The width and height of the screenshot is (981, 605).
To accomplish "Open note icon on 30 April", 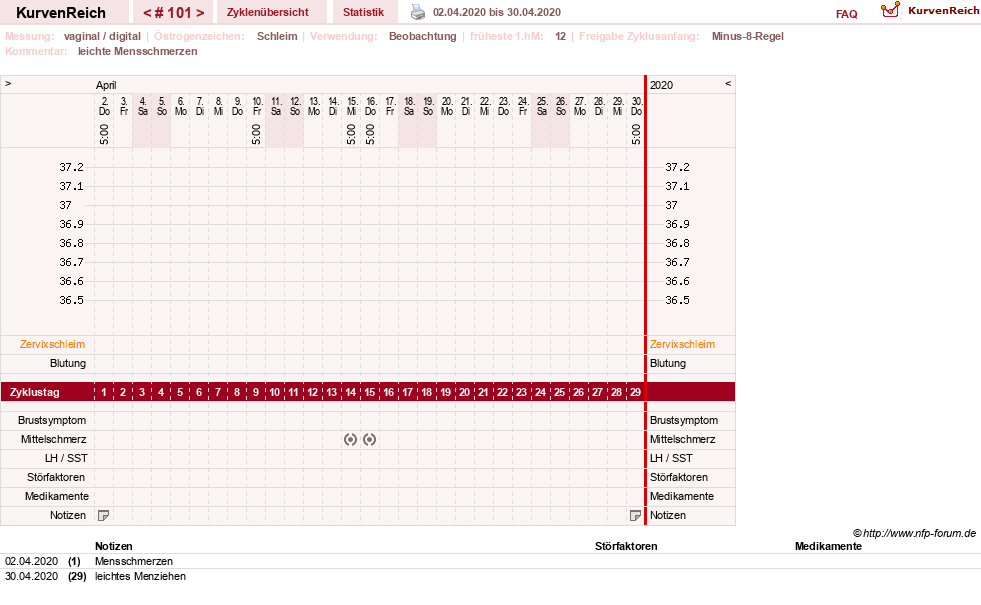I will tap(635, 516).
